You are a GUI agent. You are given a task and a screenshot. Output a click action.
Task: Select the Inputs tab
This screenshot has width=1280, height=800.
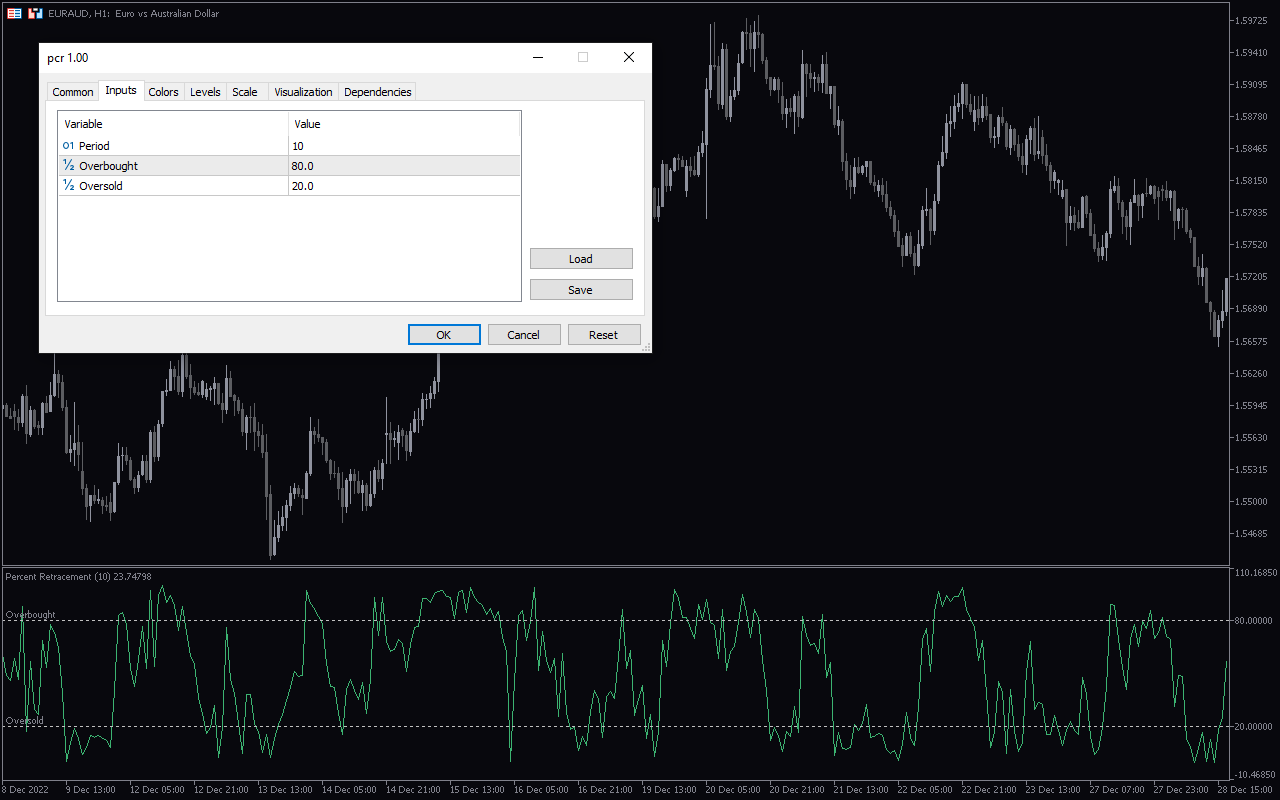tap(121, 91)
